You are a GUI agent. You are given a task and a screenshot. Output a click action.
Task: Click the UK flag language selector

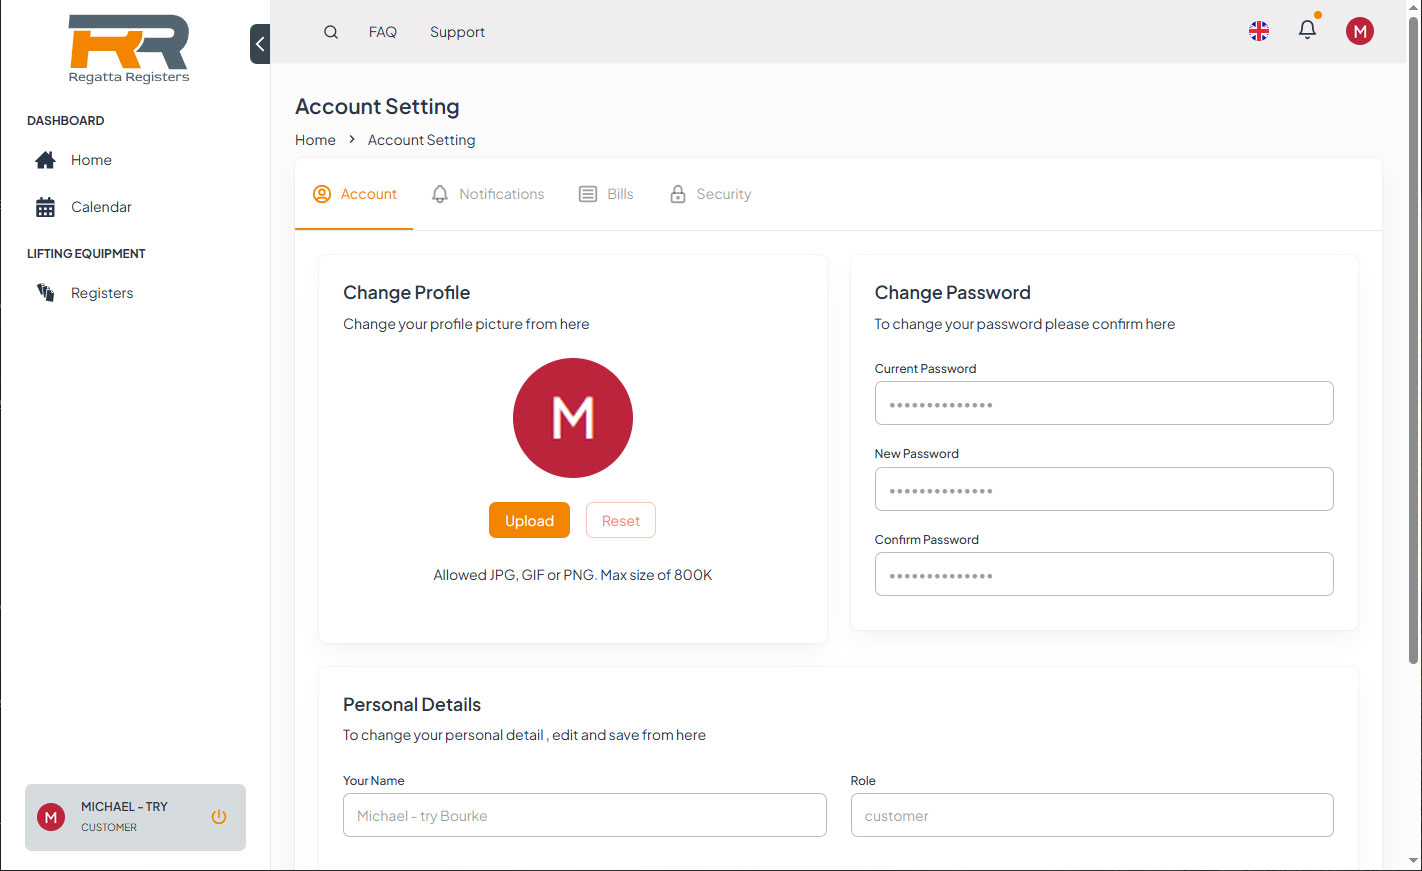click(1258, 30)
